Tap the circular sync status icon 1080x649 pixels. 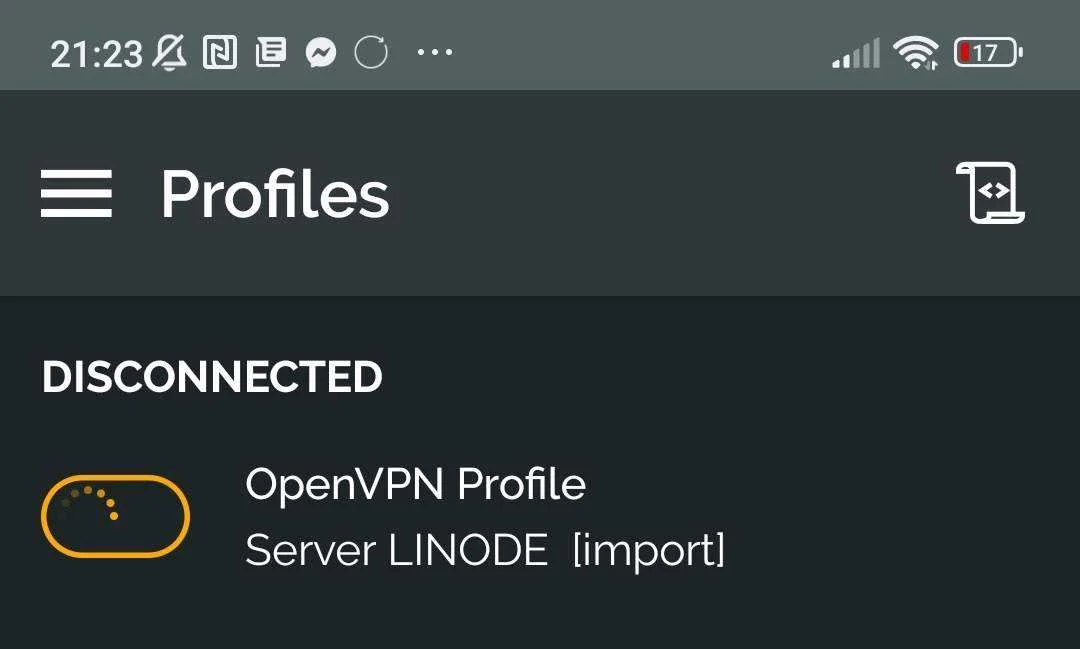point(371,52)
